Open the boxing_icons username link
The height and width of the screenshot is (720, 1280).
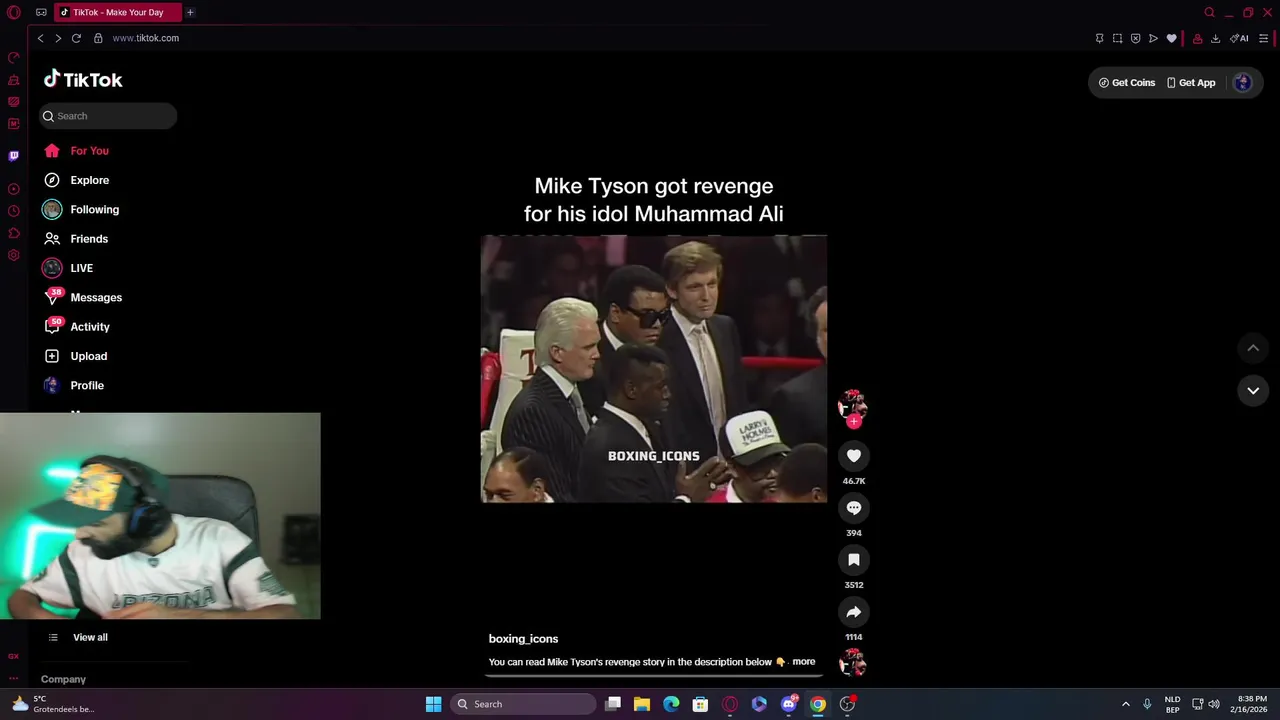pyautogui.click(x=523, y=639)
